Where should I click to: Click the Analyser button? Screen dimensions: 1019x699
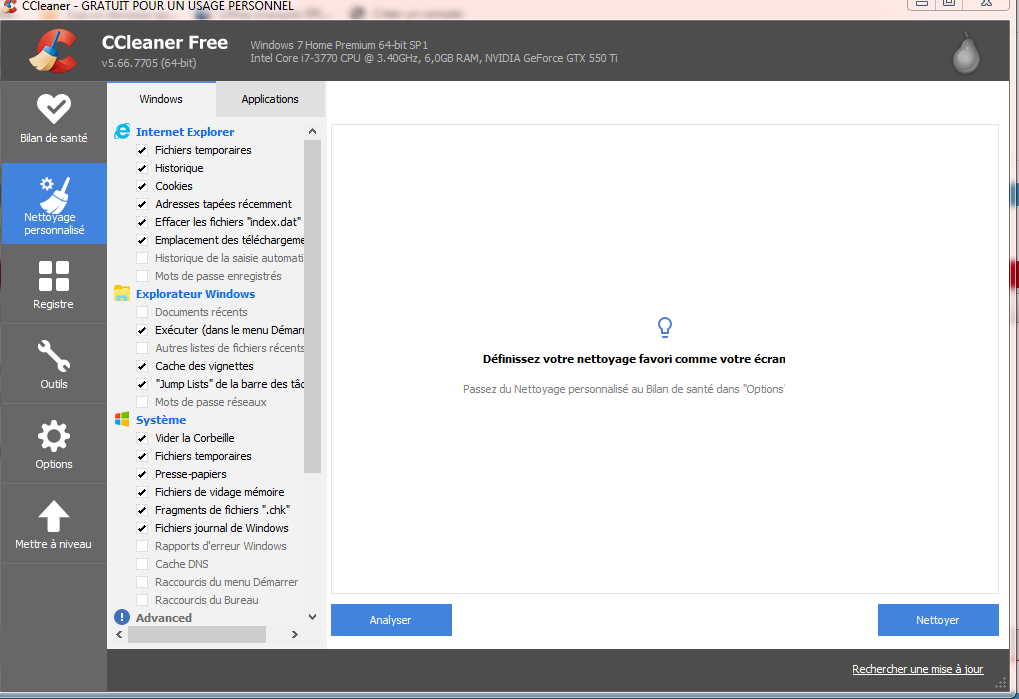391,620
